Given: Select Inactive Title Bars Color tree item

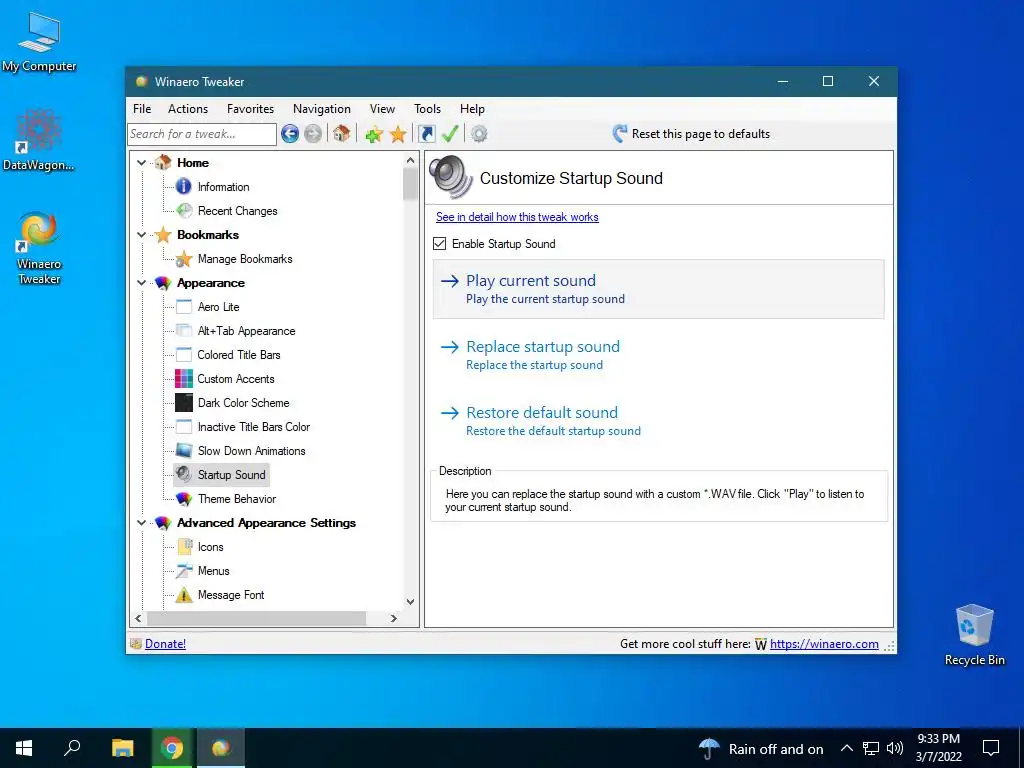Looking at the screenshot, I should [x=253, y=426].
